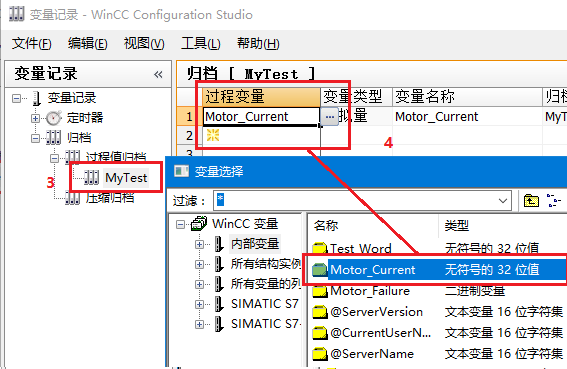Select 内部变量 in the variable tree
The height and width of the screenshot is (369, 567).
point(255,243)
